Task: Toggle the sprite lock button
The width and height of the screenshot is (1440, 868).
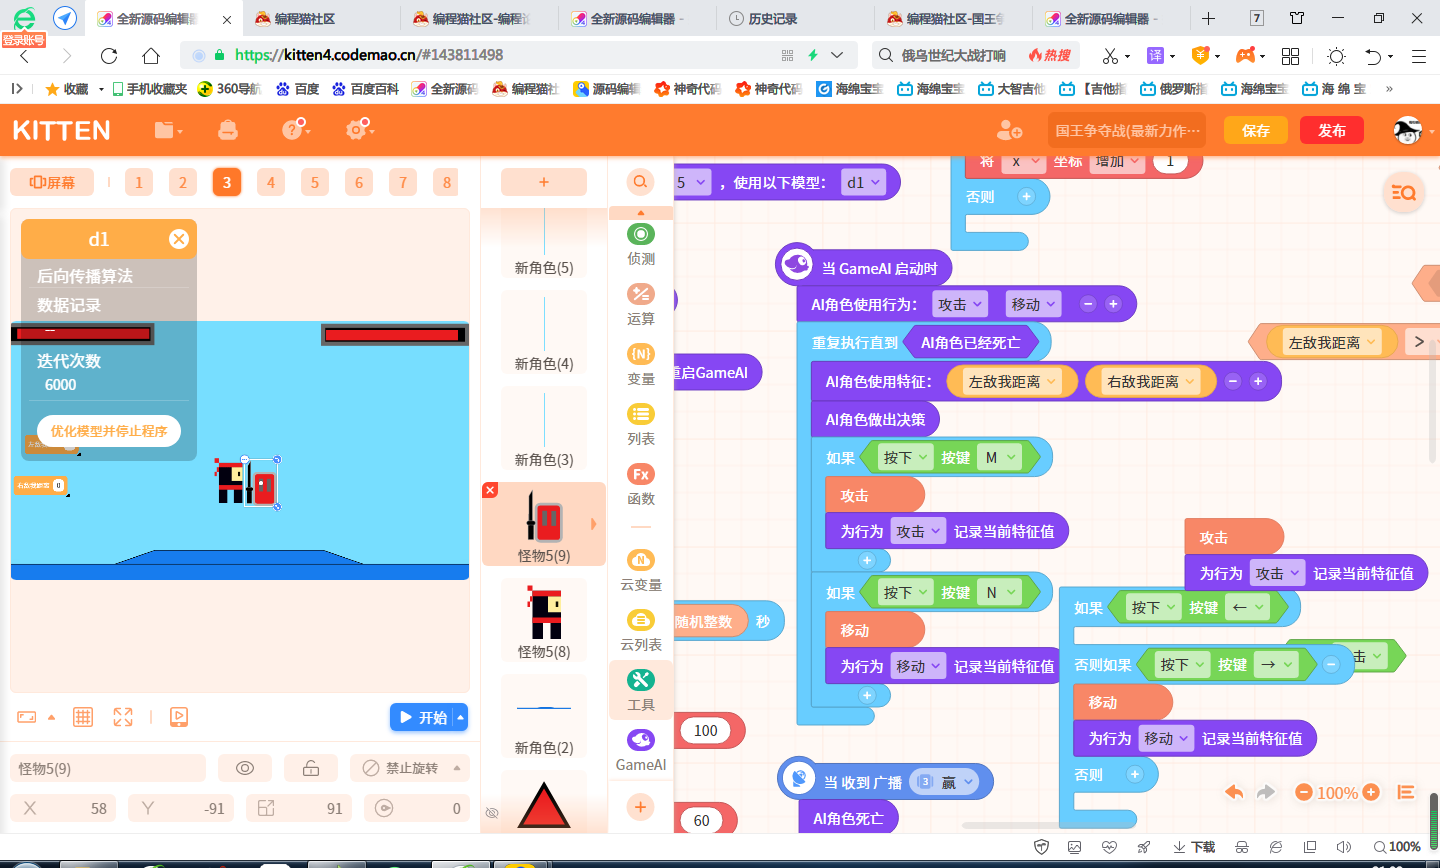Action: 311,768
